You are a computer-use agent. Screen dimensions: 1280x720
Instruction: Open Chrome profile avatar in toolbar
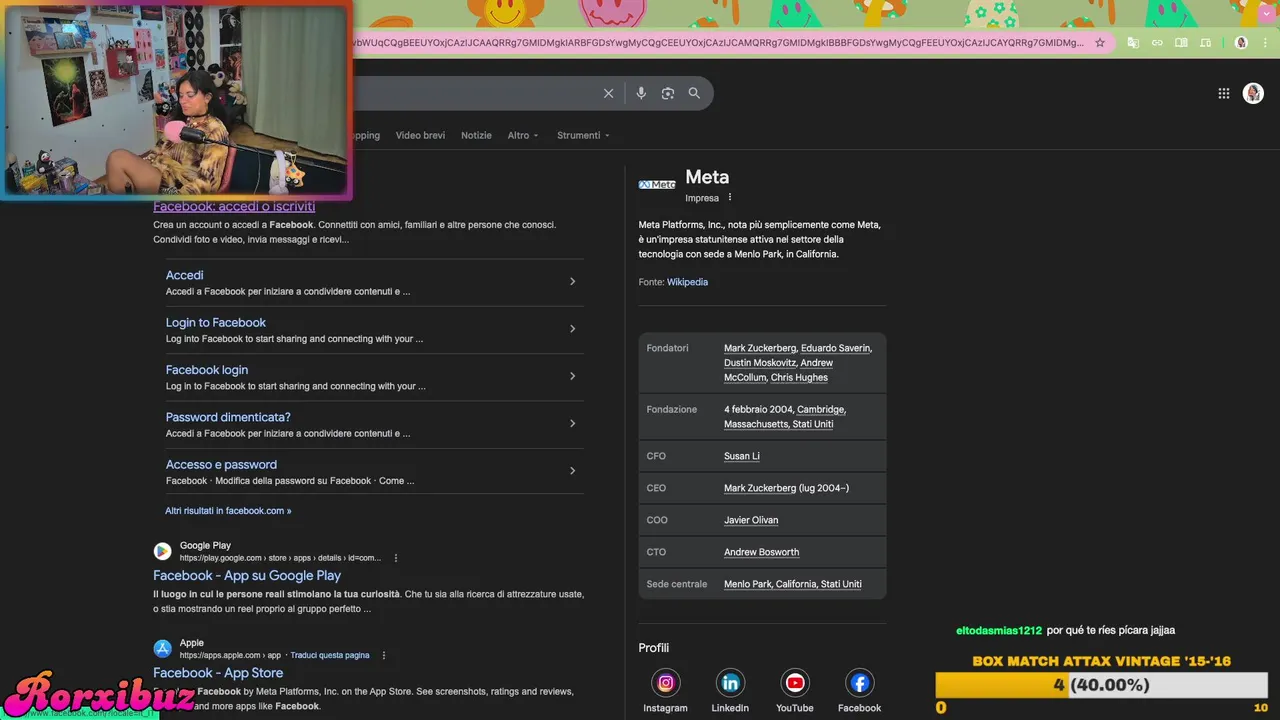(1241, 43)
